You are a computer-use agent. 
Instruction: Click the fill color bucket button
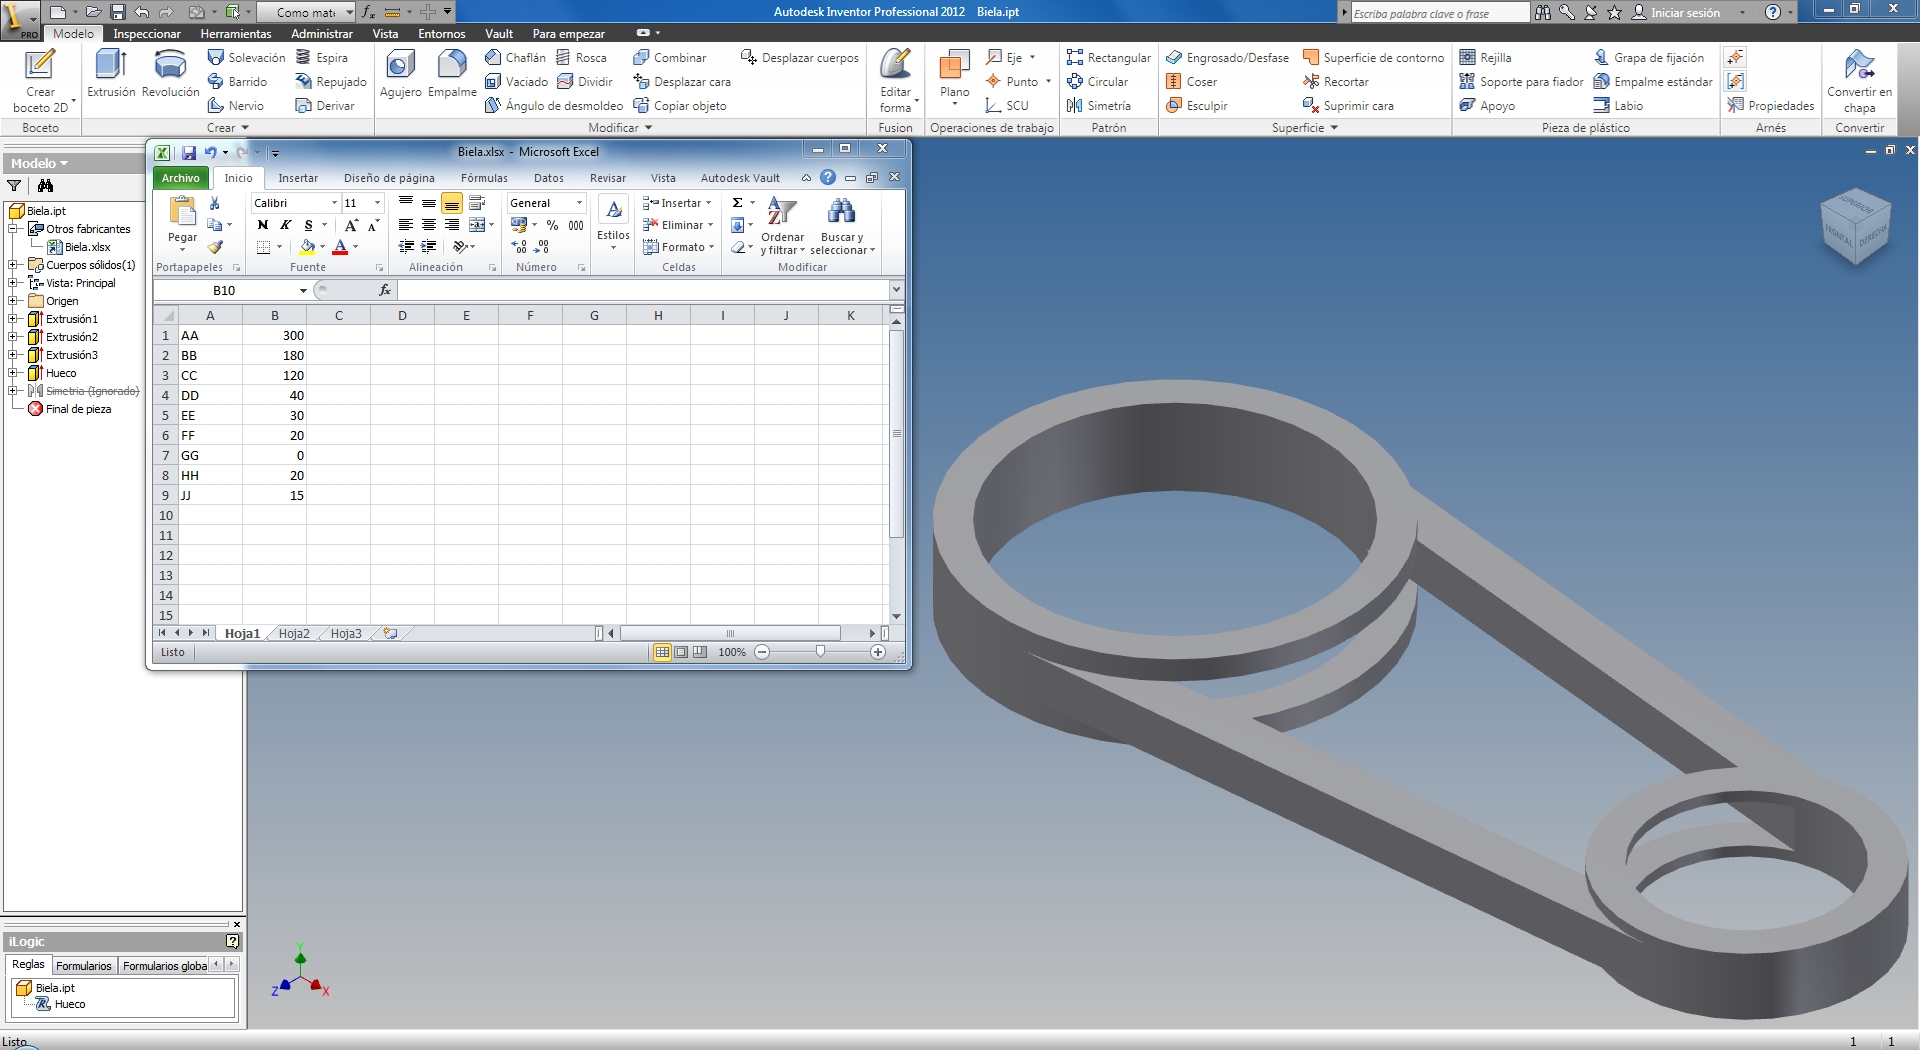tap(308, 247)
